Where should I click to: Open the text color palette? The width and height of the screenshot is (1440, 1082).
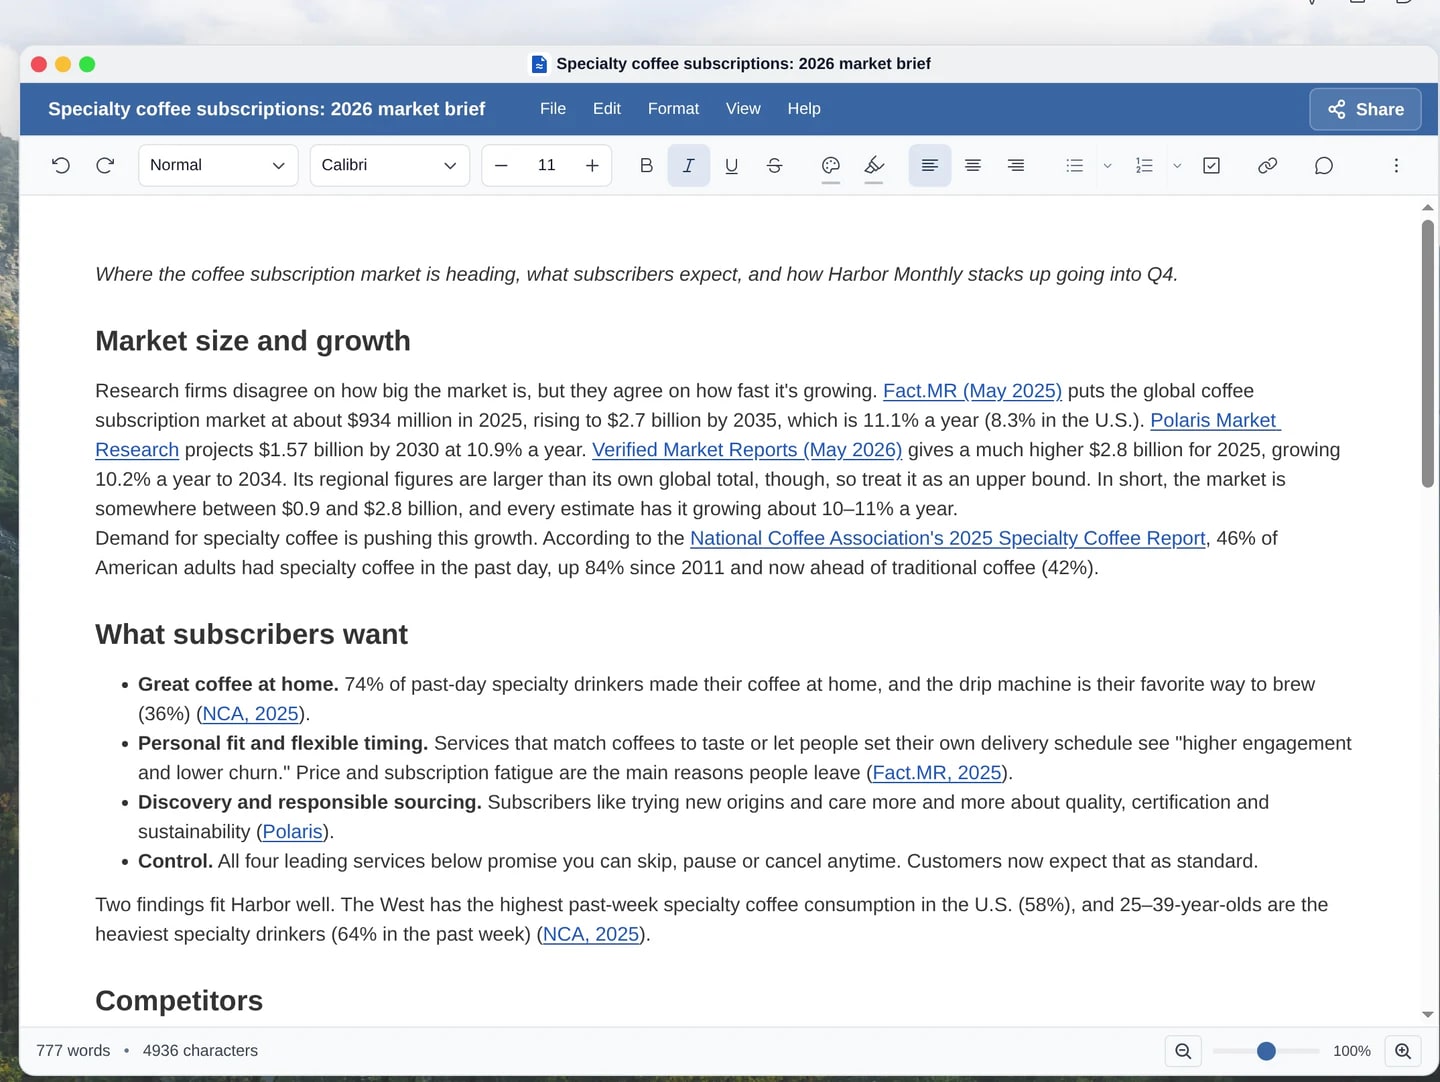pos(830,165)
